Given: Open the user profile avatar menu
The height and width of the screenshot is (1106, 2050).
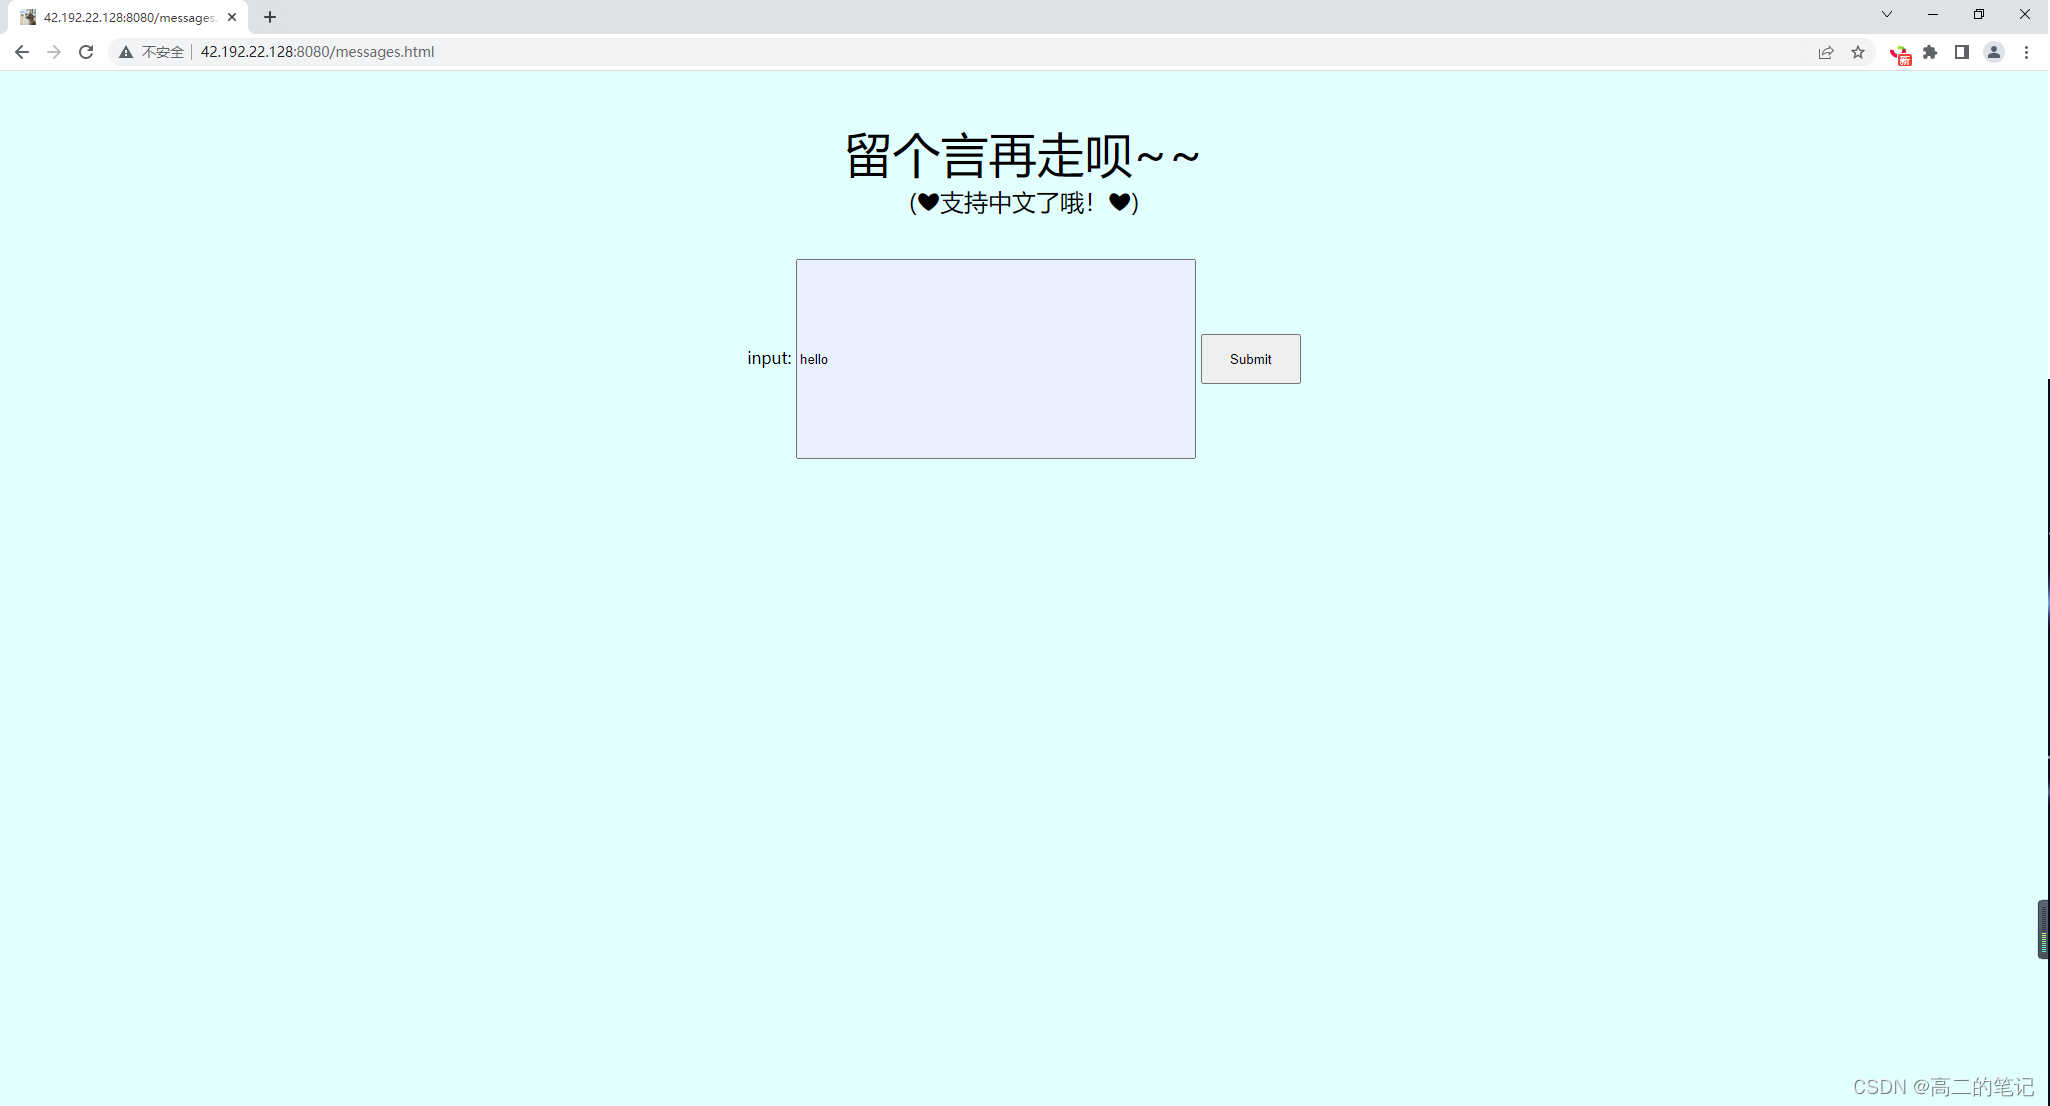Looking at the screenshot, I should click(1994, 52).
